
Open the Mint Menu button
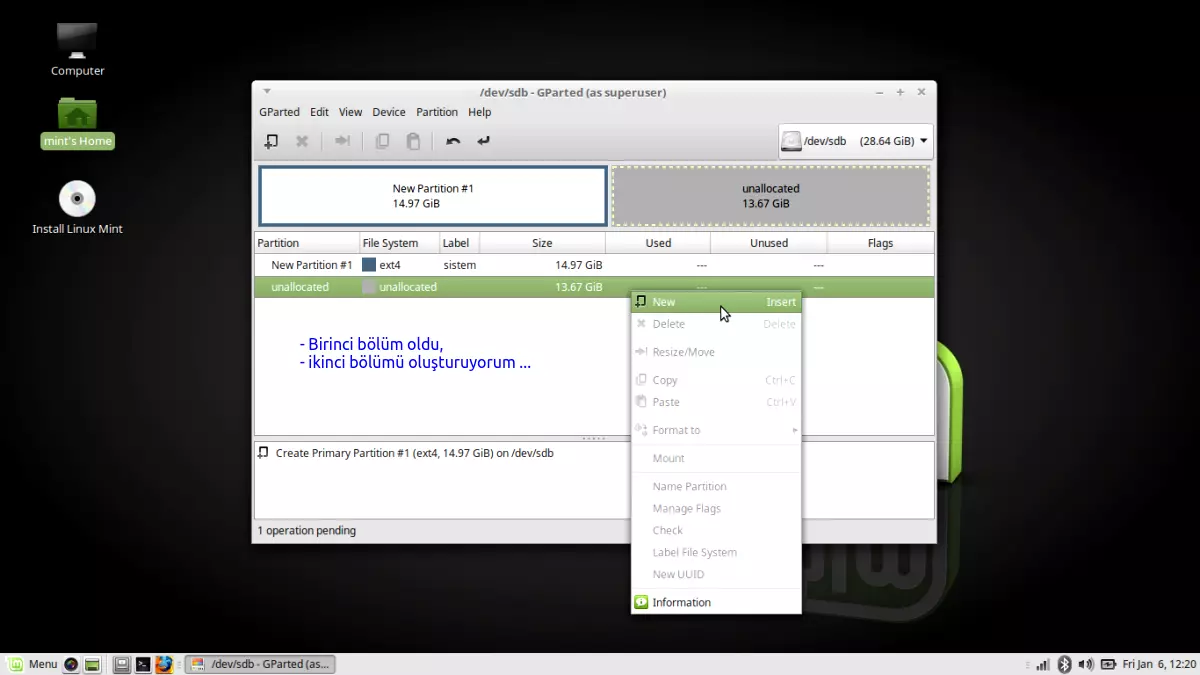[x=32, y=664]
